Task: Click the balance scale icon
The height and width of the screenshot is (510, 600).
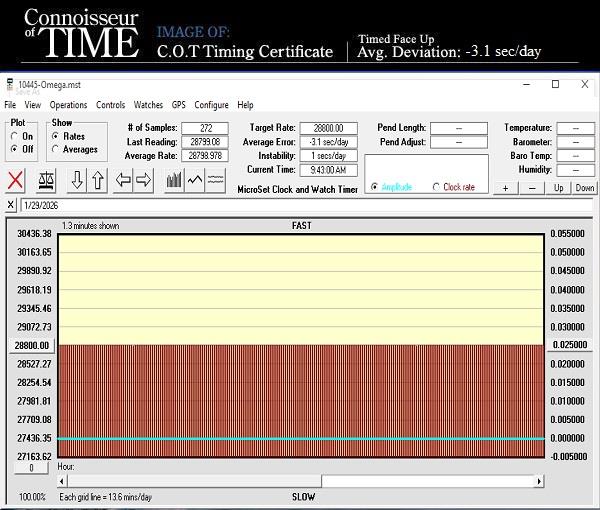Action: click(46, 181)
